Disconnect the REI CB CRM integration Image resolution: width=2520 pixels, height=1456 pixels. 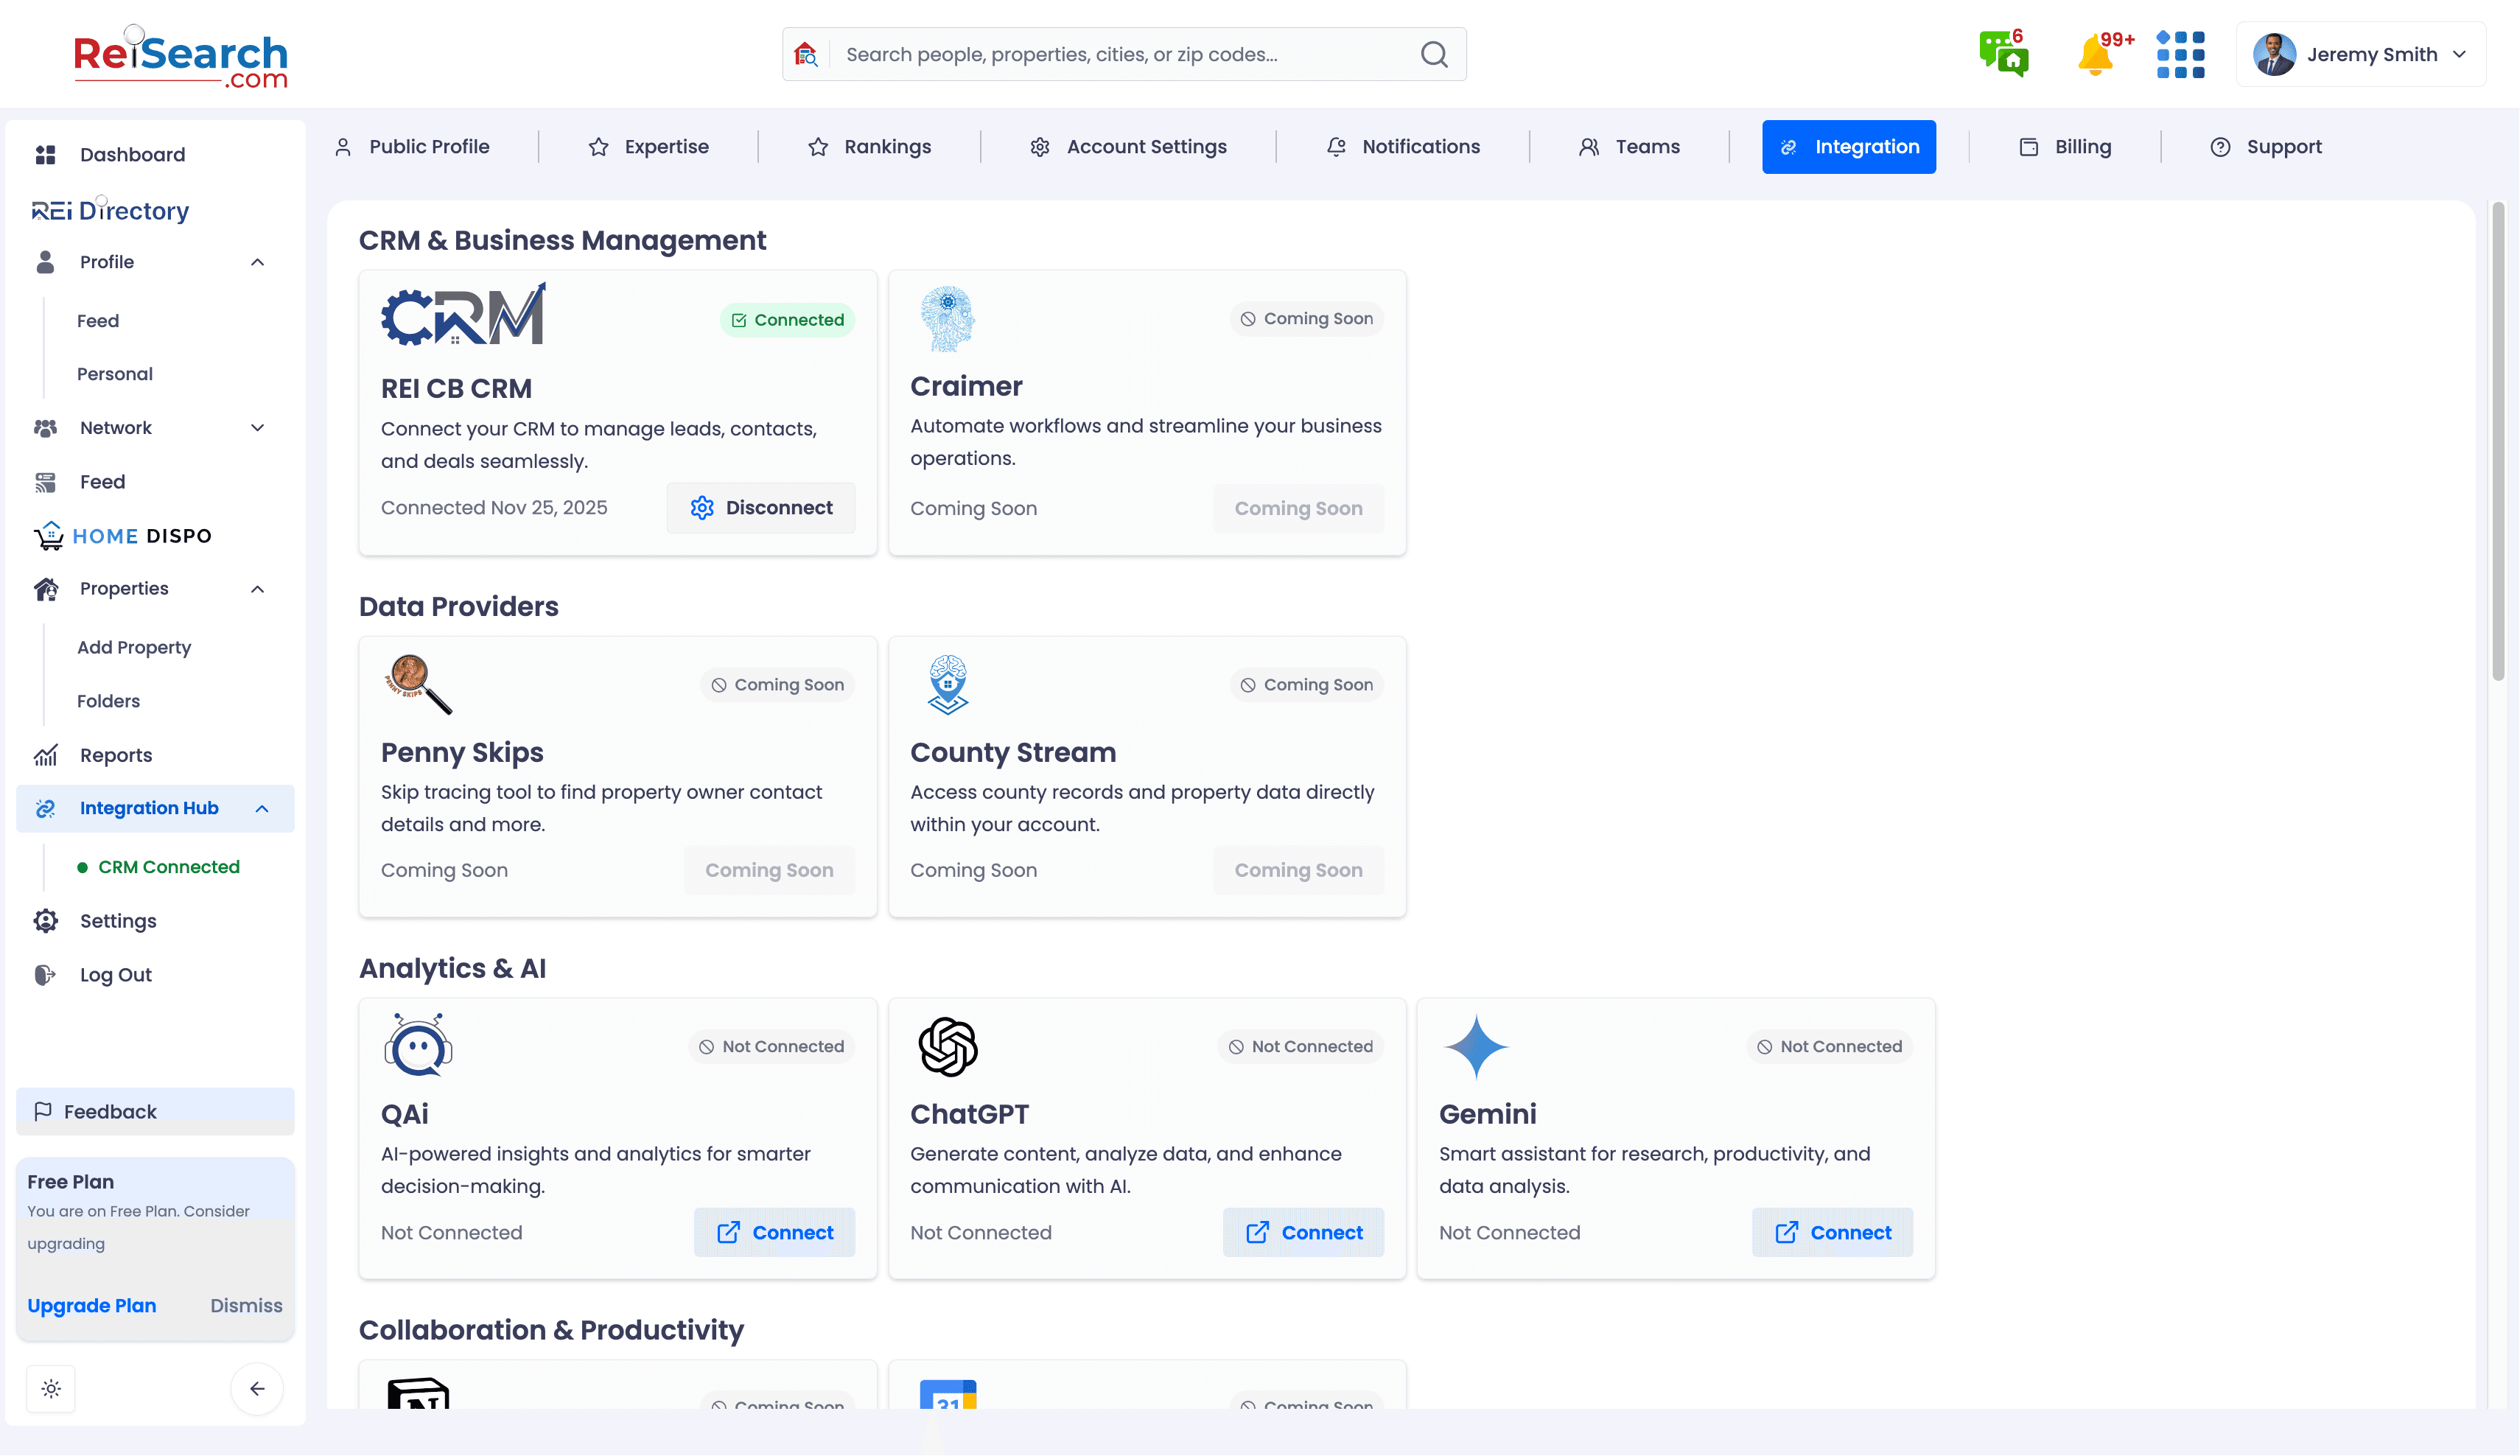(761, 508)
